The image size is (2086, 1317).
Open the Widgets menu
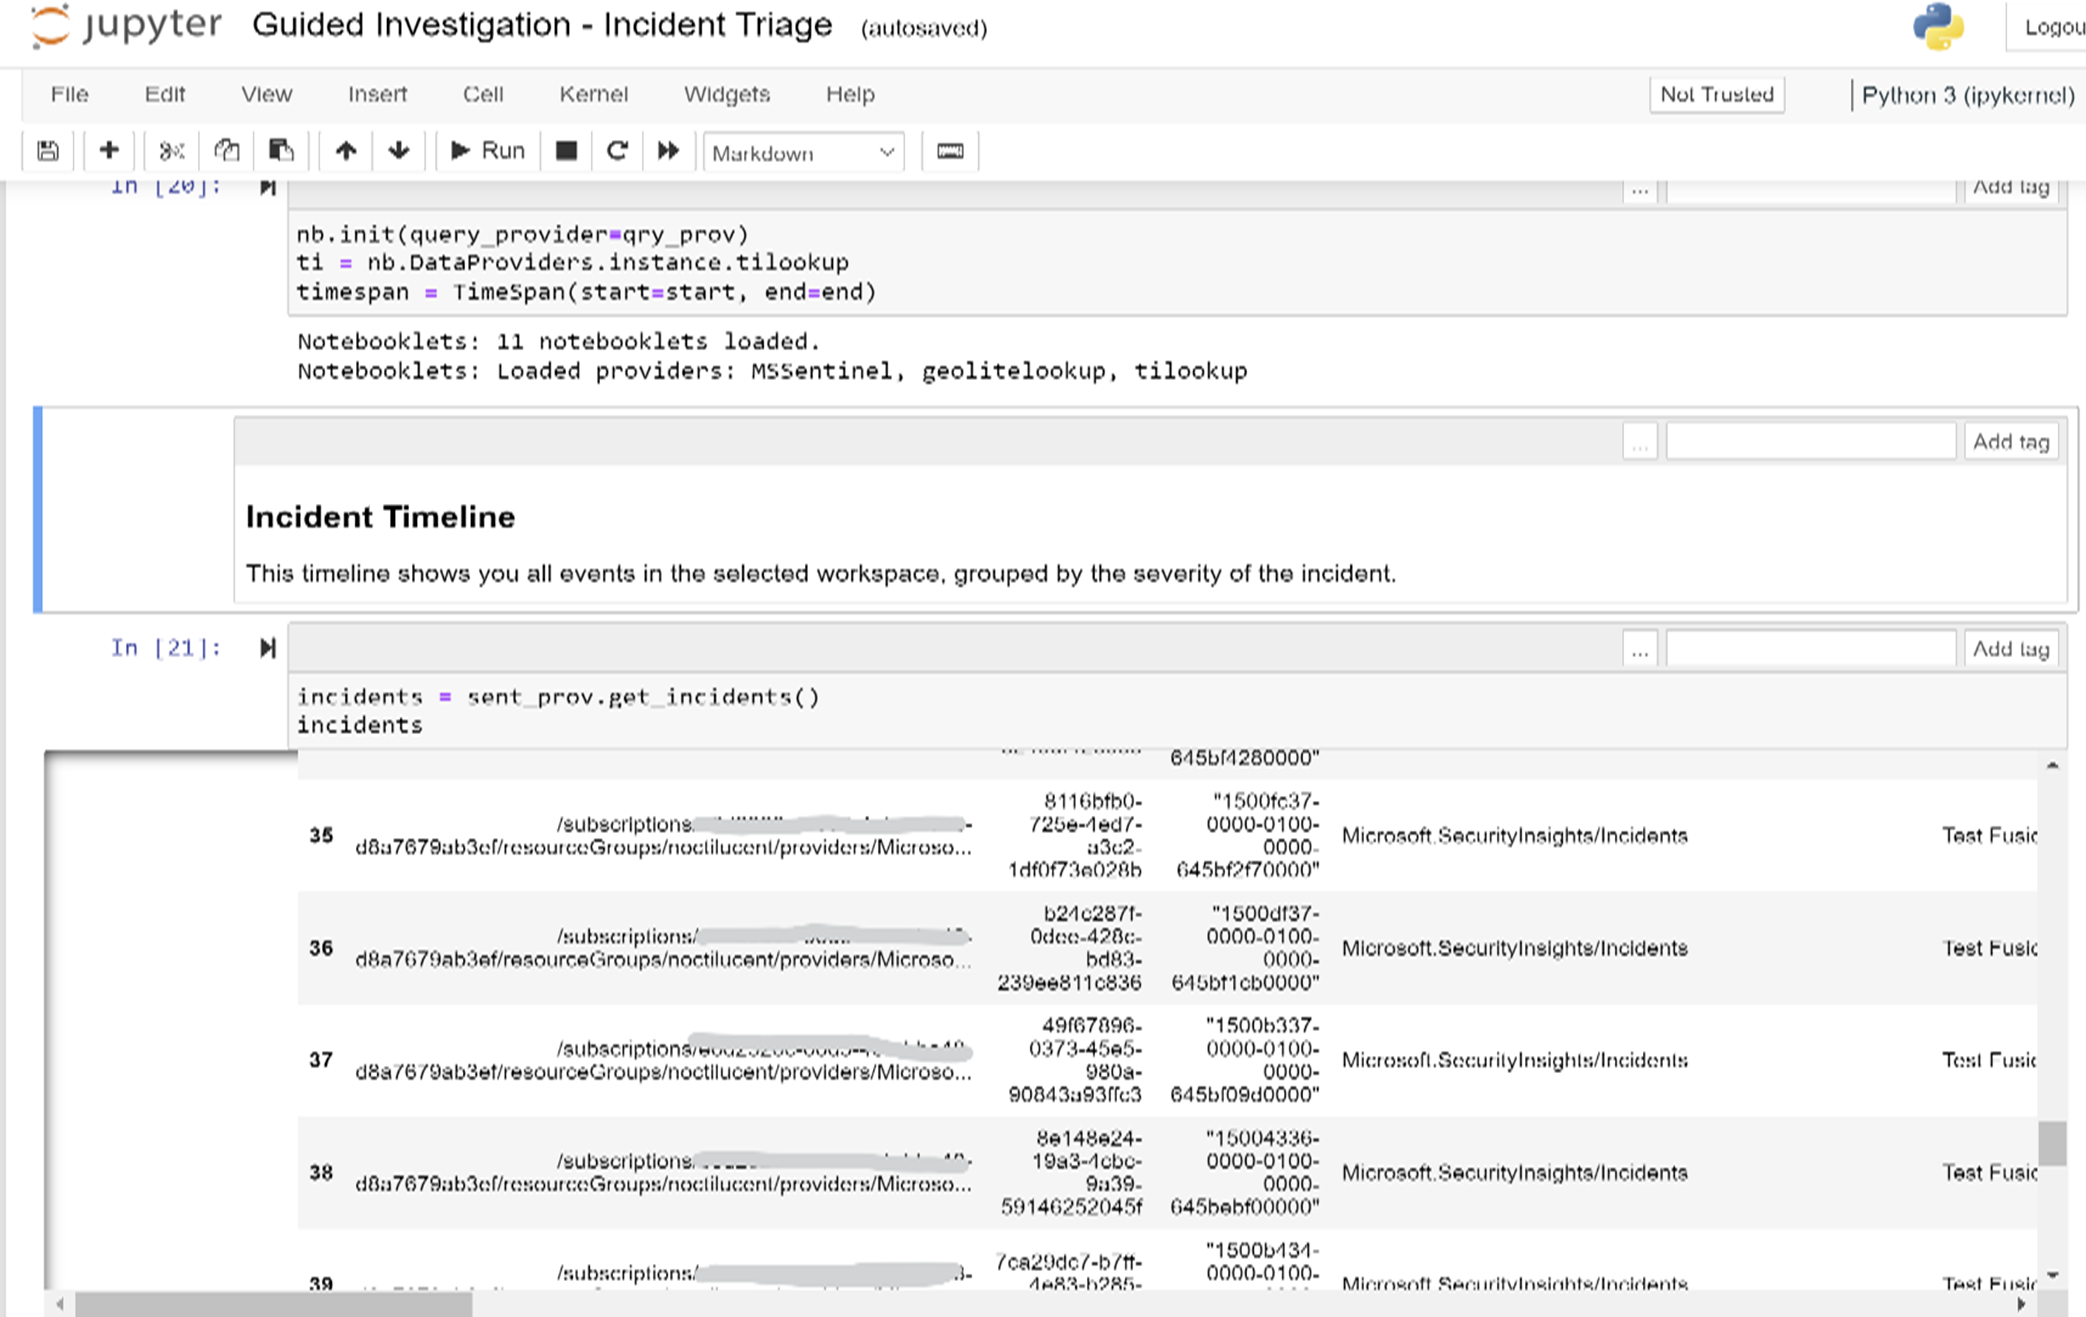click(727, 94)
